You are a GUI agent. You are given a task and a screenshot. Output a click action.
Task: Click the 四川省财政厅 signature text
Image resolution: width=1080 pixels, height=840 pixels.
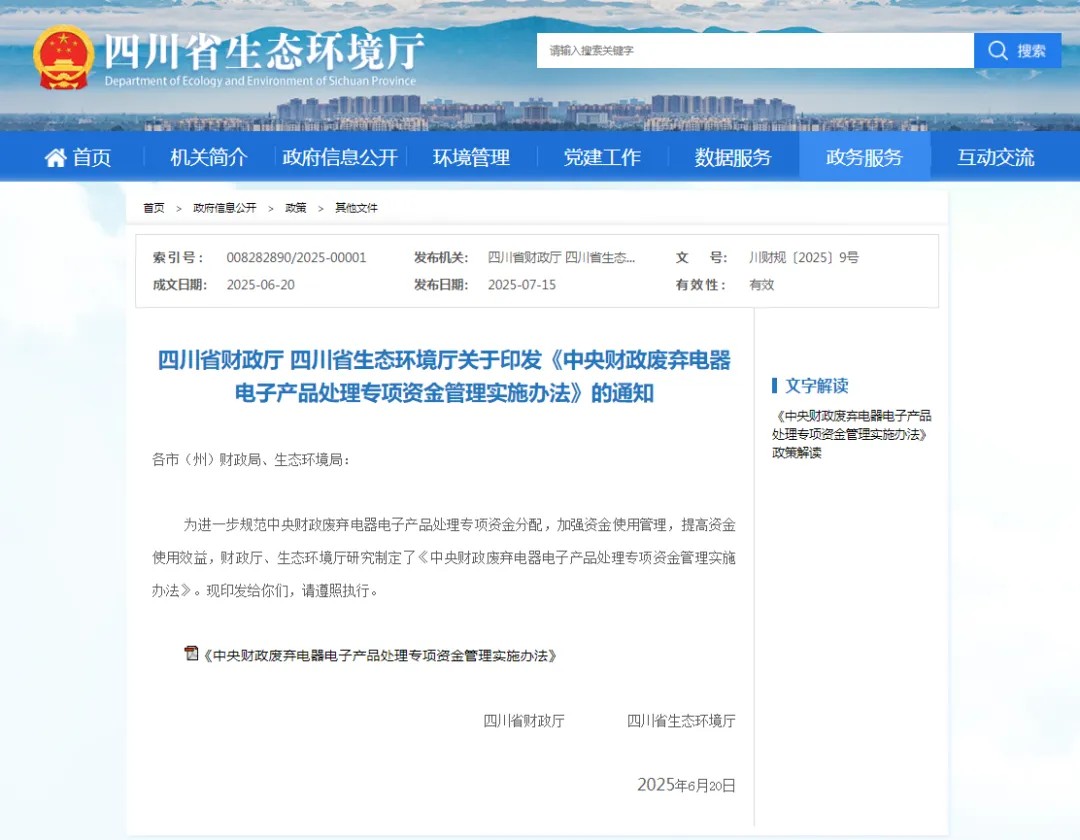click(x=524, y=721)
